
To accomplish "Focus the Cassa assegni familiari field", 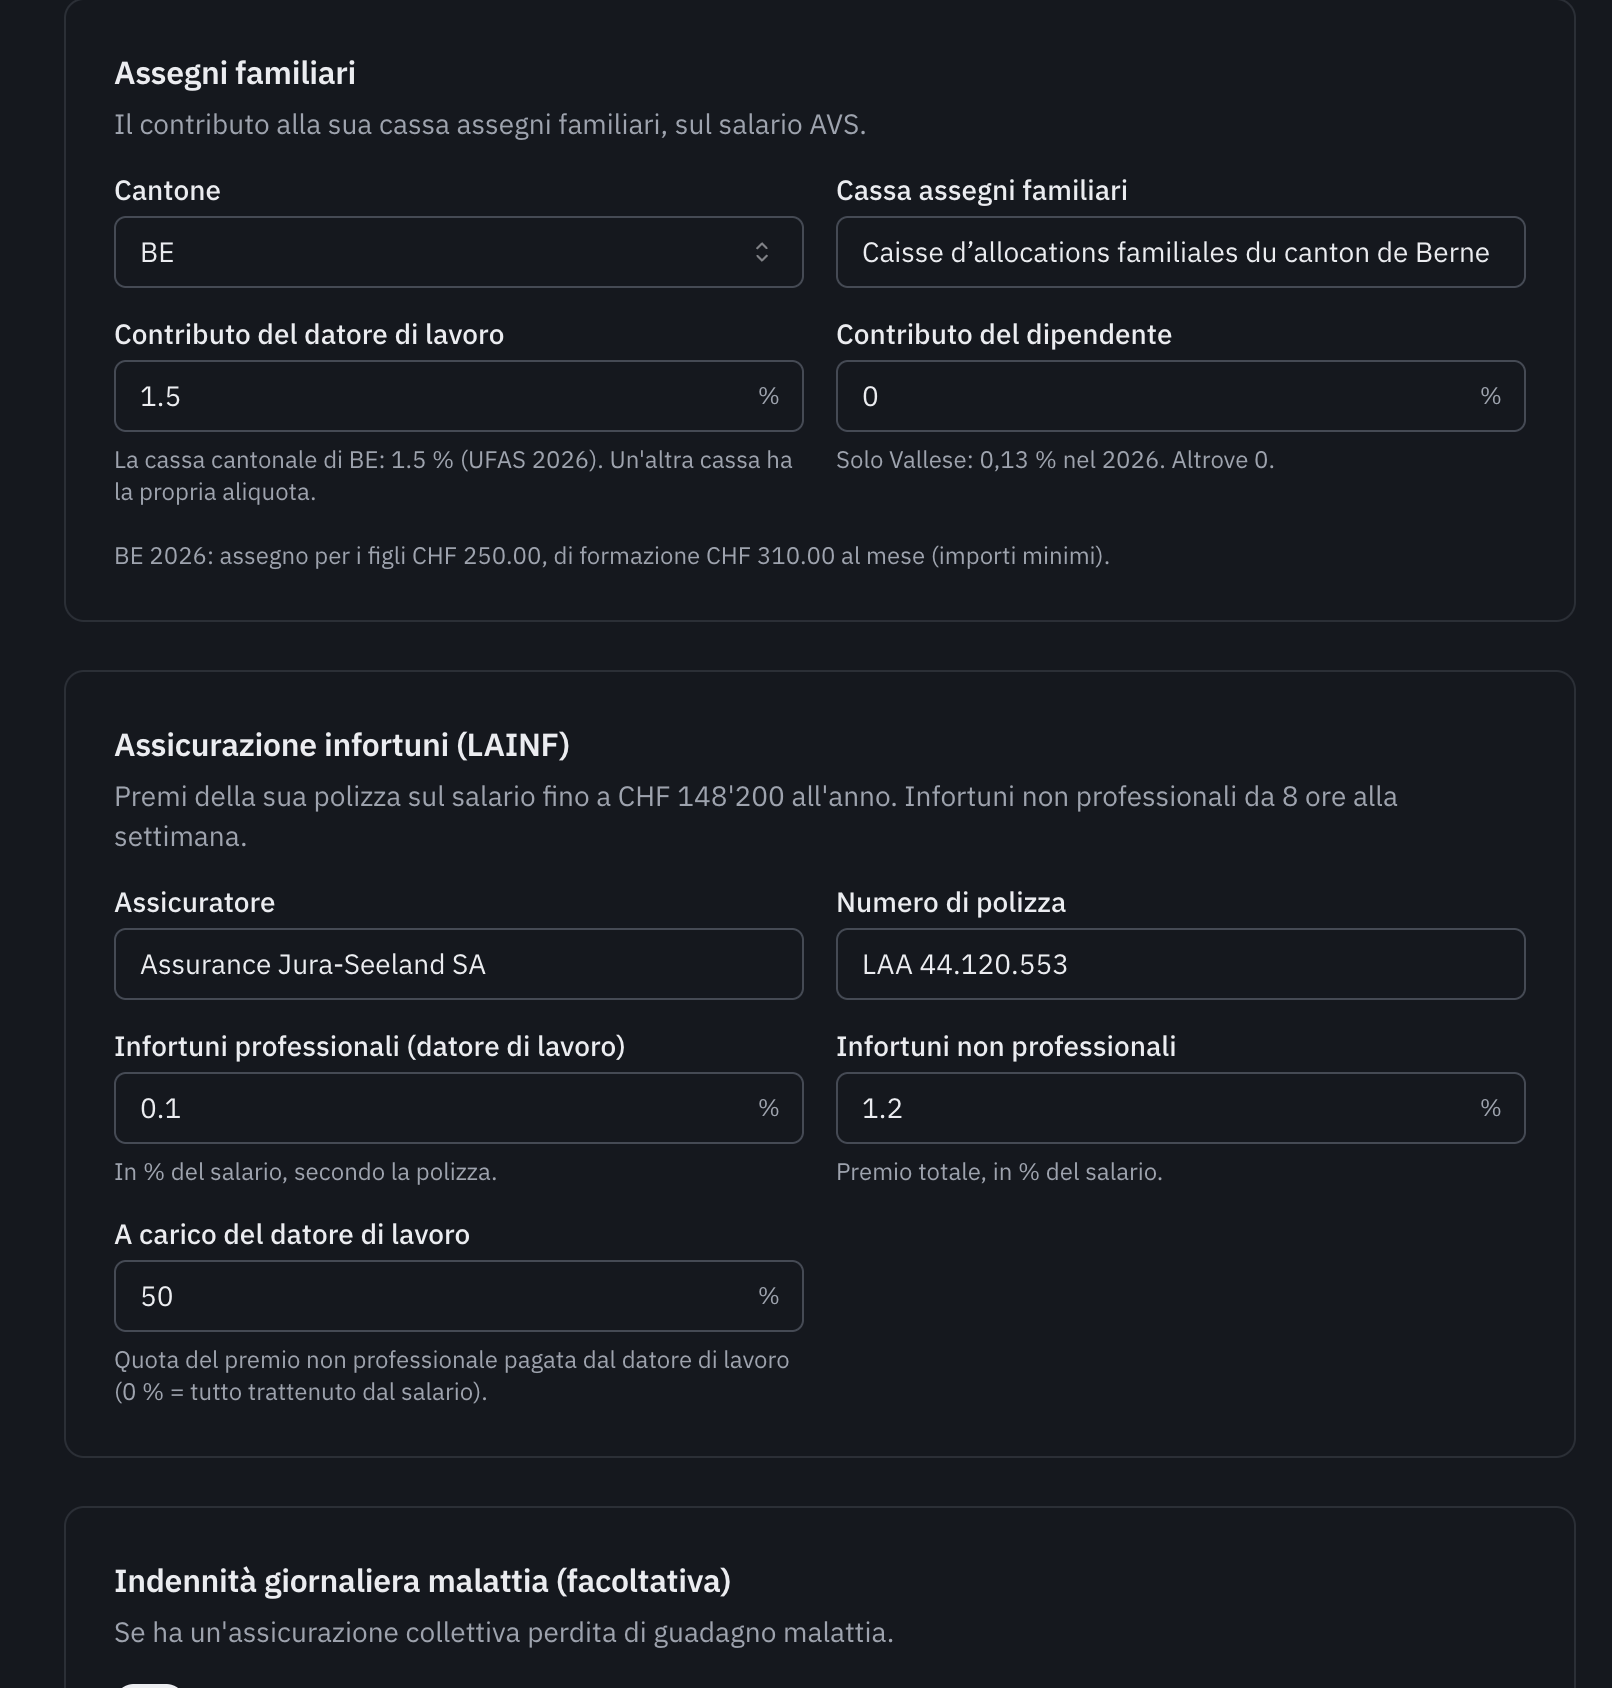I will pyautogui.click(x=1180, y=252).
